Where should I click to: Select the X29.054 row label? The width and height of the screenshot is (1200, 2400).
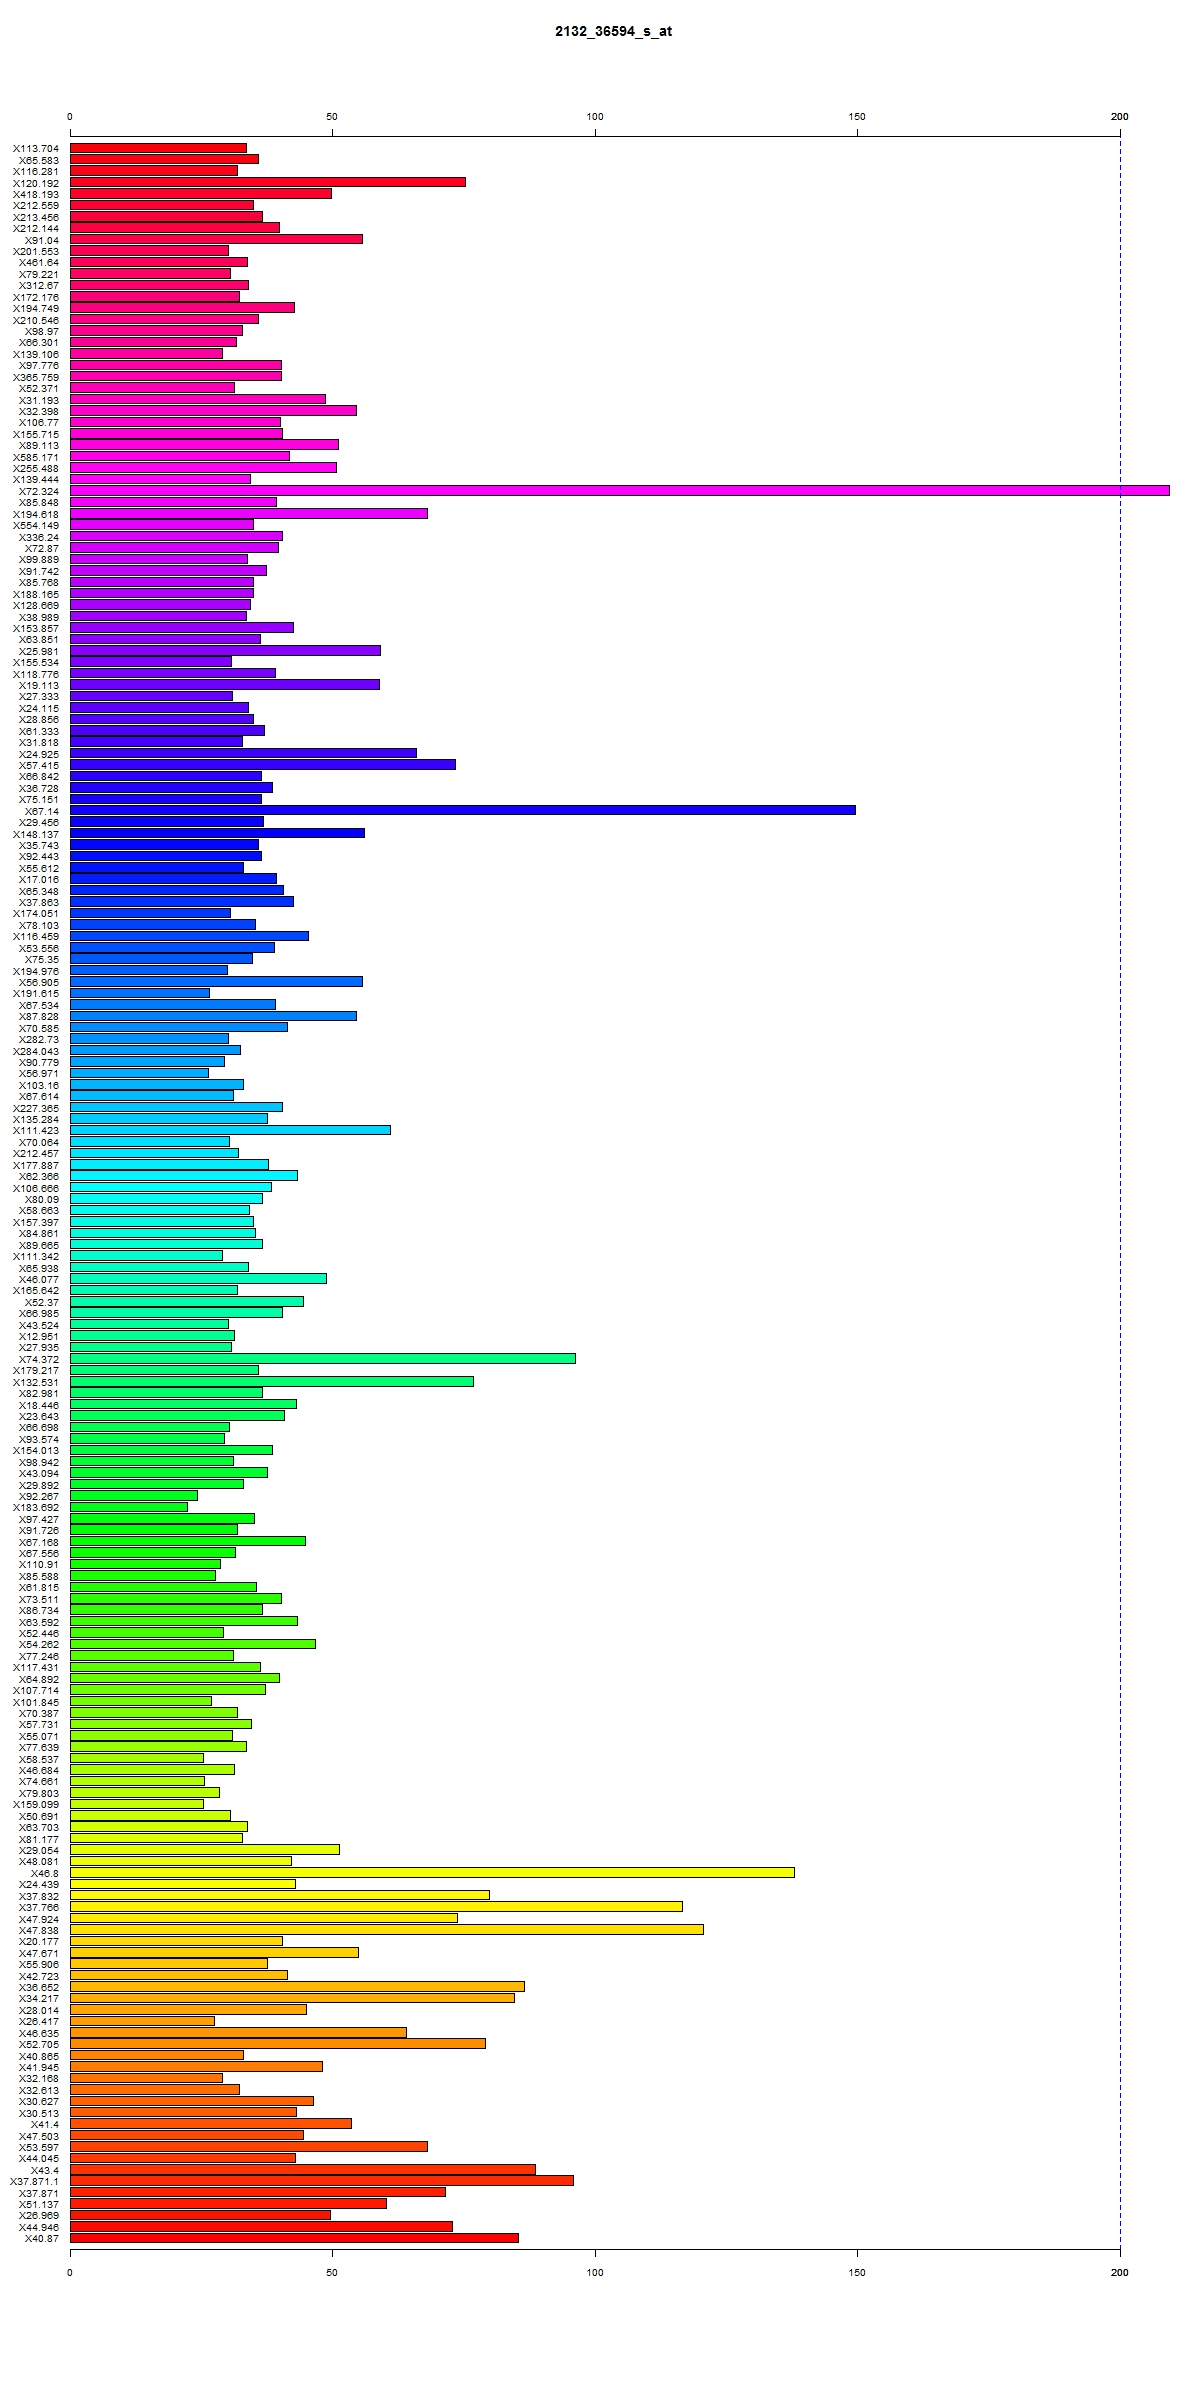39,1850
